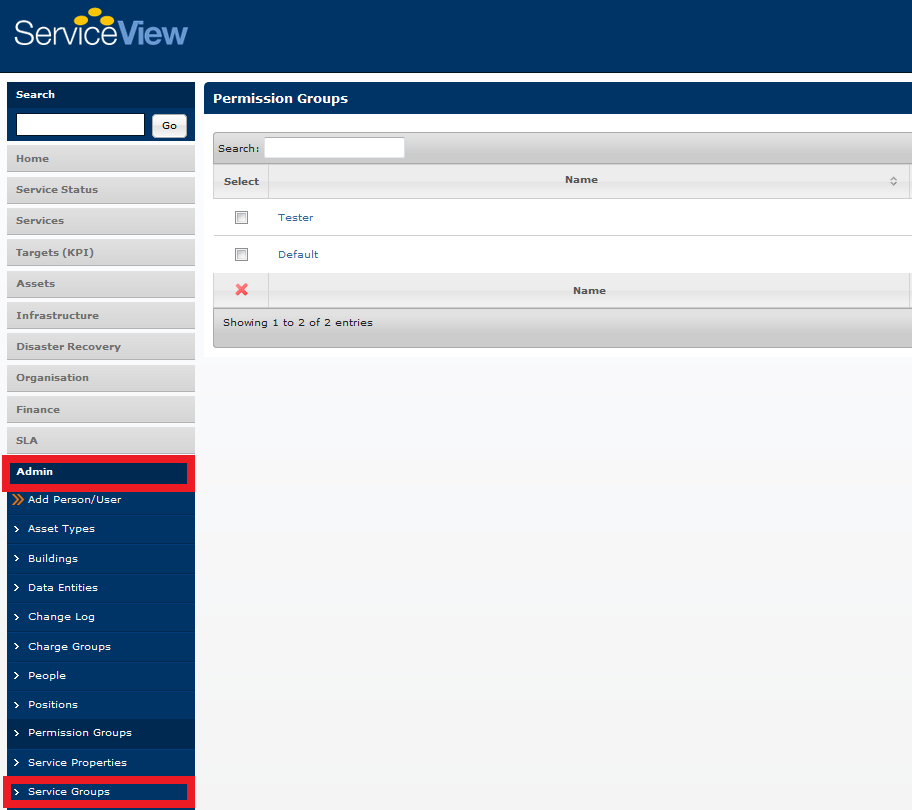912x810 pixels.
Task: Click the chevron beside Permission Groups
Action: 16,733
